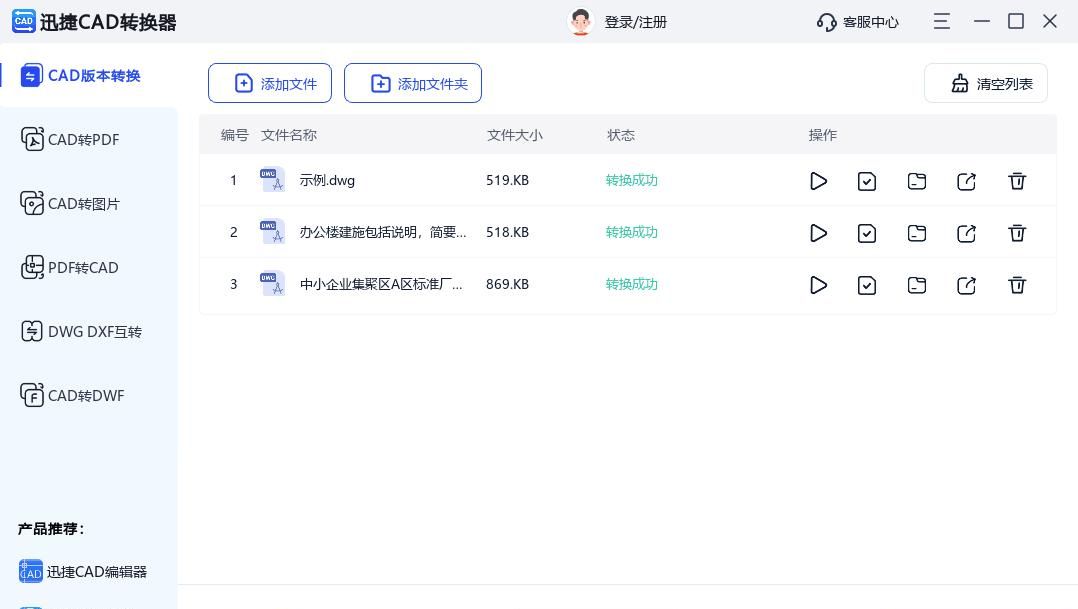Open the PDF转CAD converter
Screen dimensions: 1078x609
pyautogui.click(x=82, y=267)
